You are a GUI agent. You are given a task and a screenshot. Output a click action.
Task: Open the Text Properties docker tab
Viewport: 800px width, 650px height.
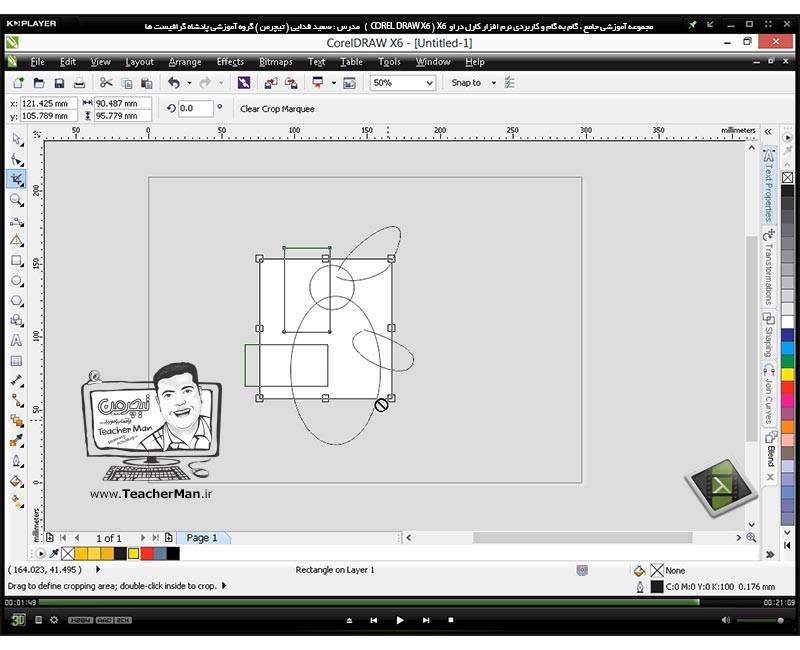click(769, 186)
